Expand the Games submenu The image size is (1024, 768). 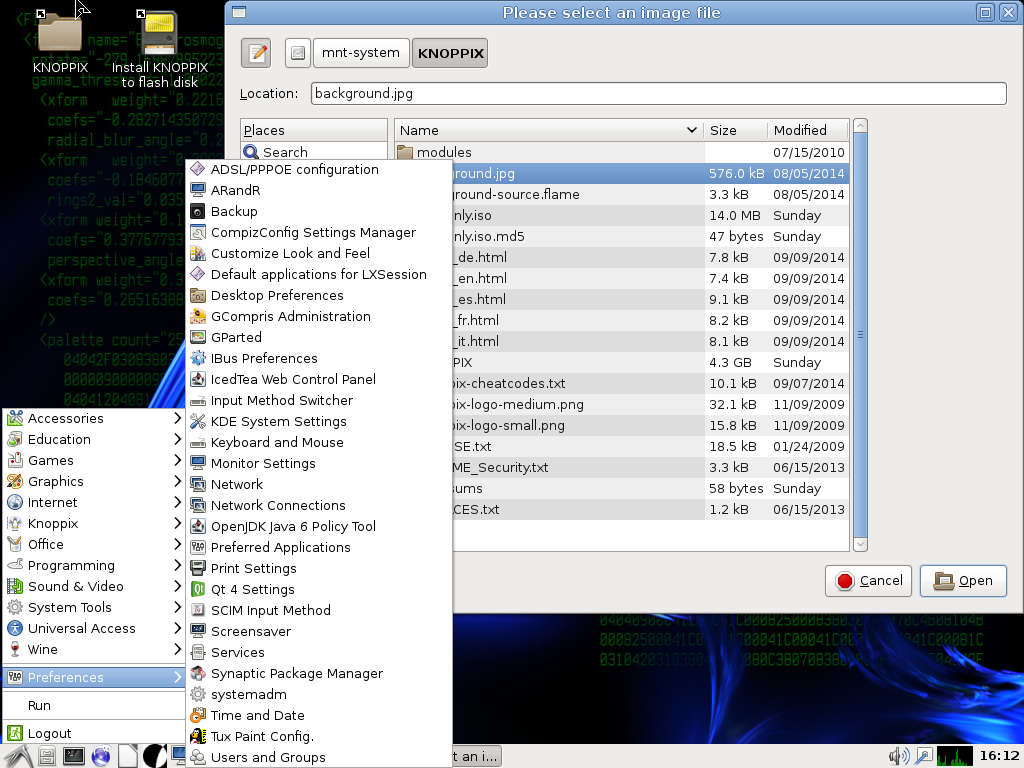pyautogui.click(x=94, y=460)
